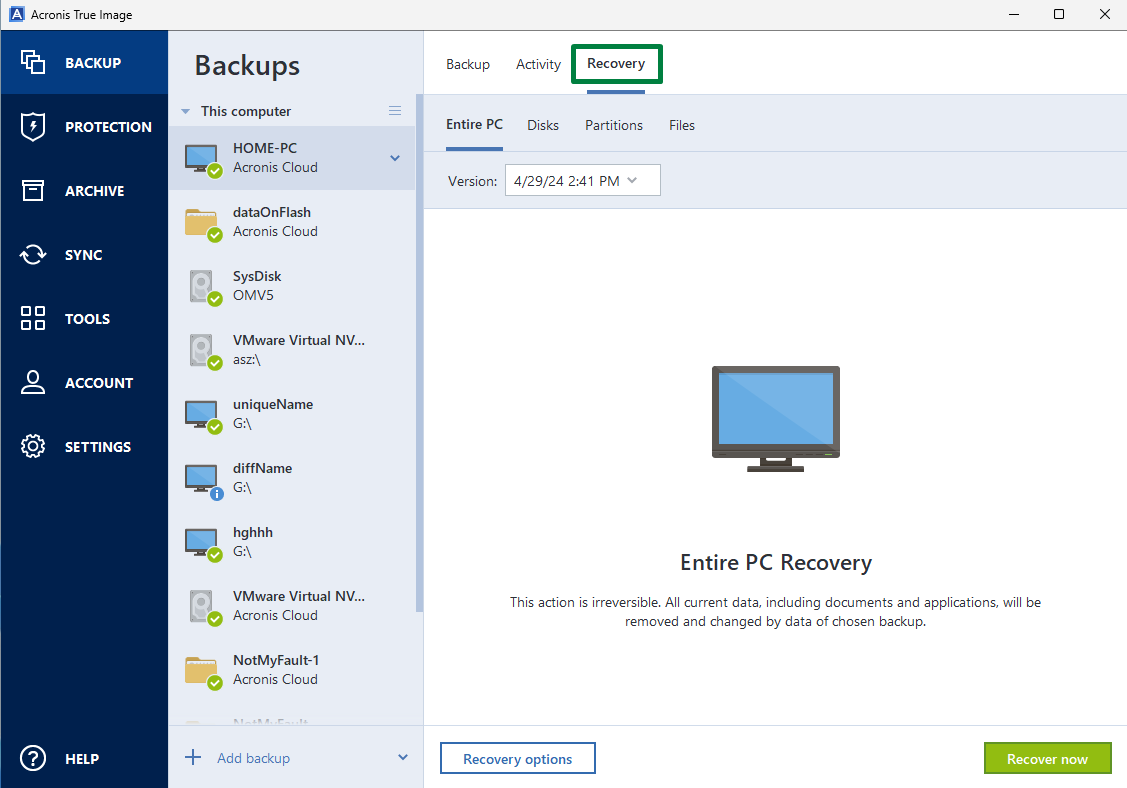Click the Tools sidebar icon

pos(32,318)
